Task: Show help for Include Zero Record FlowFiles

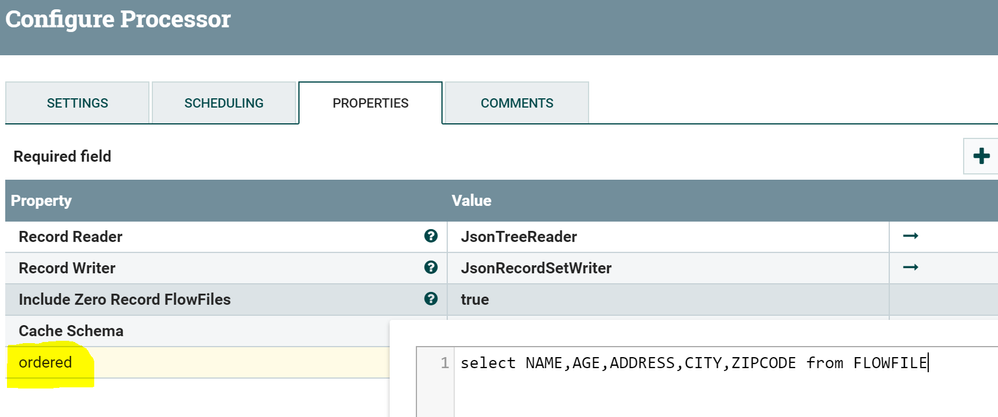Action: (431, 299)
